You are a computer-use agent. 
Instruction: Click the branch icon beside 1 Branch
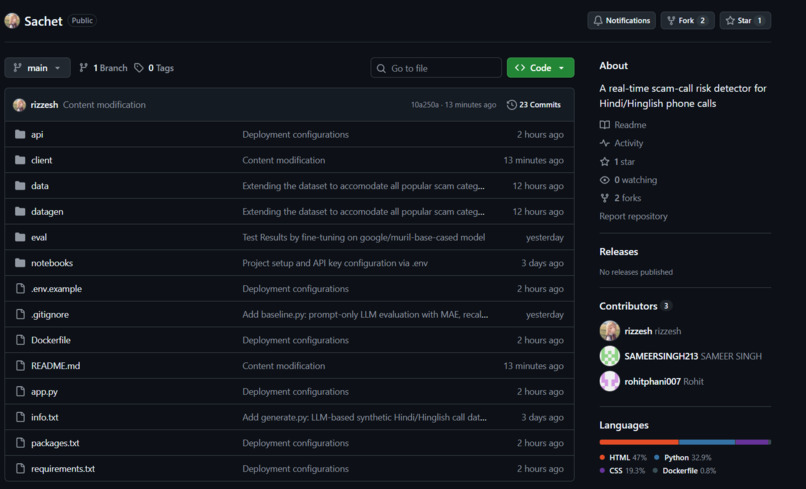[83, 68]
